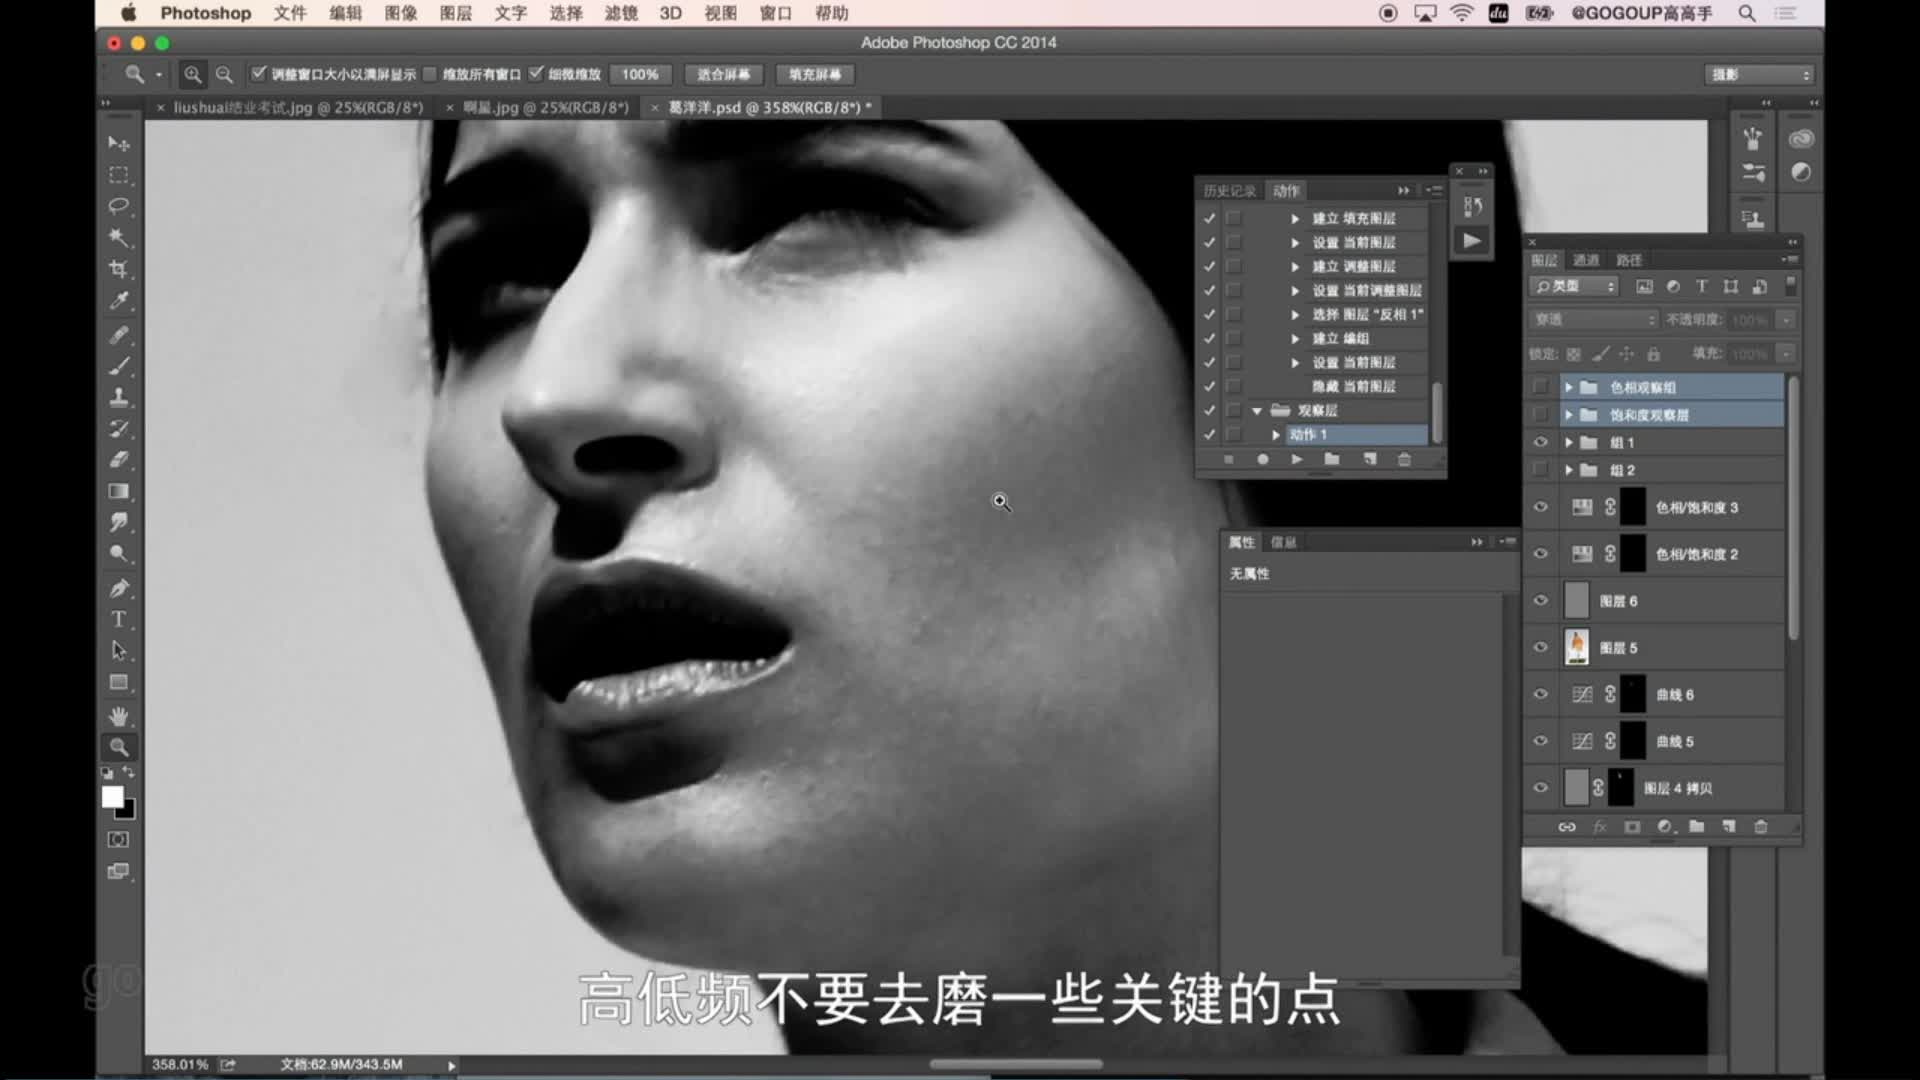Play the selected action

point(1297,459)
